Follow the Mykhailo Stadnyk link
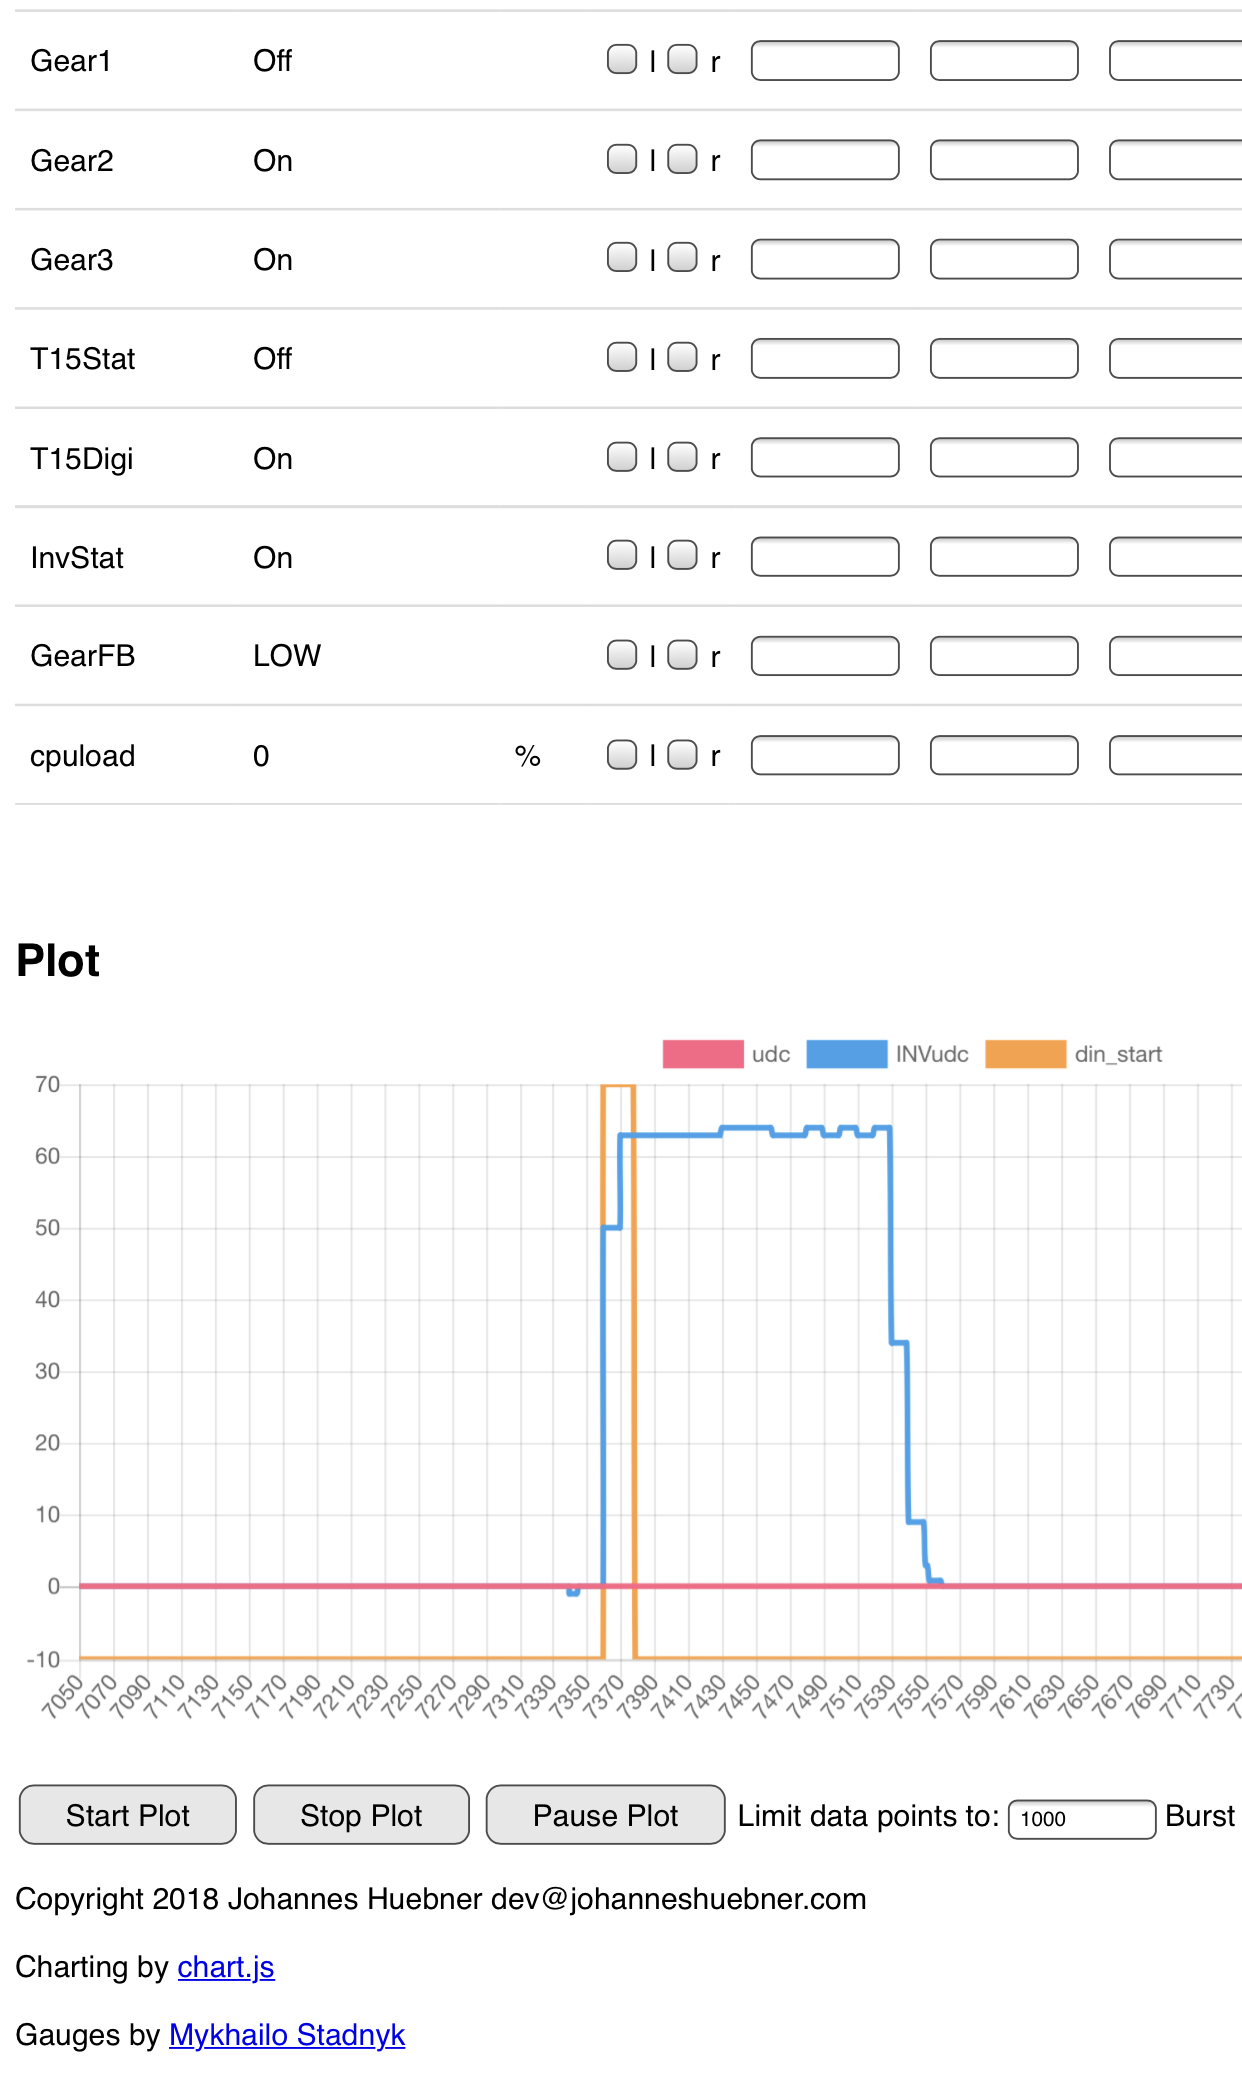The height and width of the screenshot is (2081, 1242). (x=287, y=2035)
